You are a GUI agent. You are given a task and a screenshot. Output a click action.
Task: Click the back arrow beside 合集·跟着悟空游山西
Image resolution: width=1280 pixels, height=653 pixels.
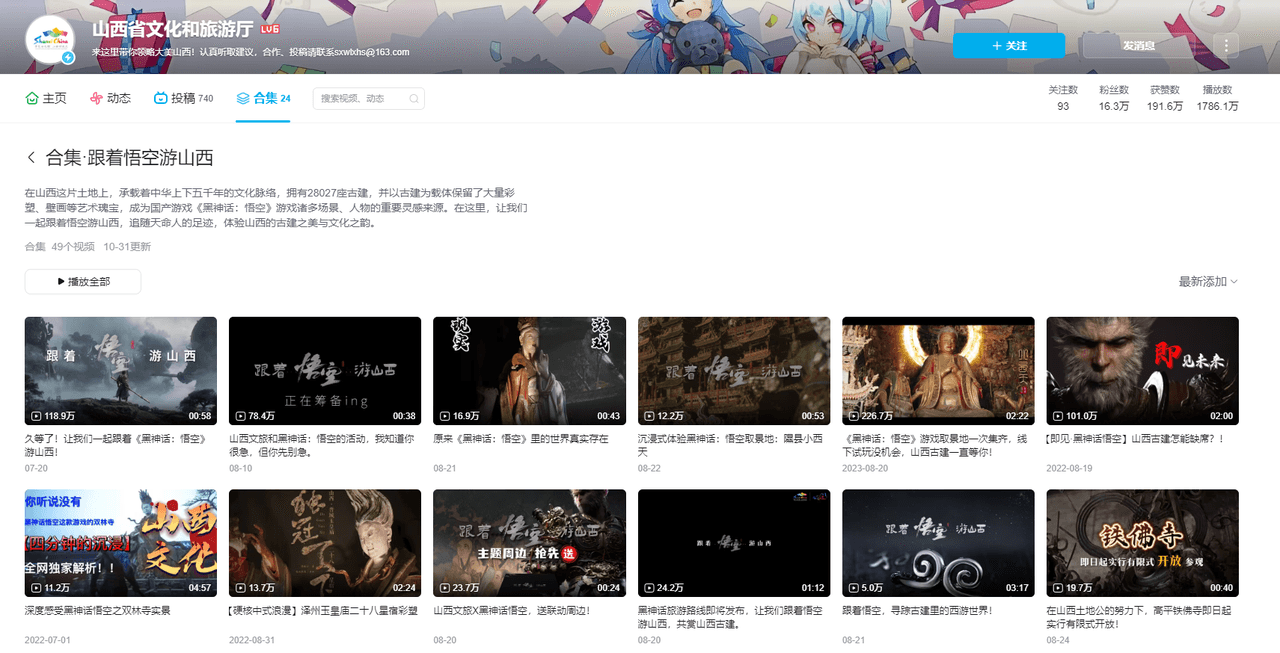coord(31,158)
